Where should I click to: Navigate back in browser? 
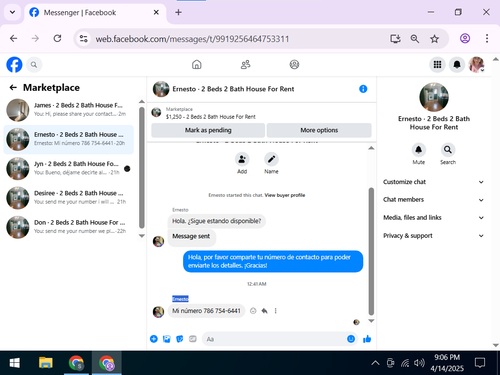pyautogui.click(x=13, y=39)
